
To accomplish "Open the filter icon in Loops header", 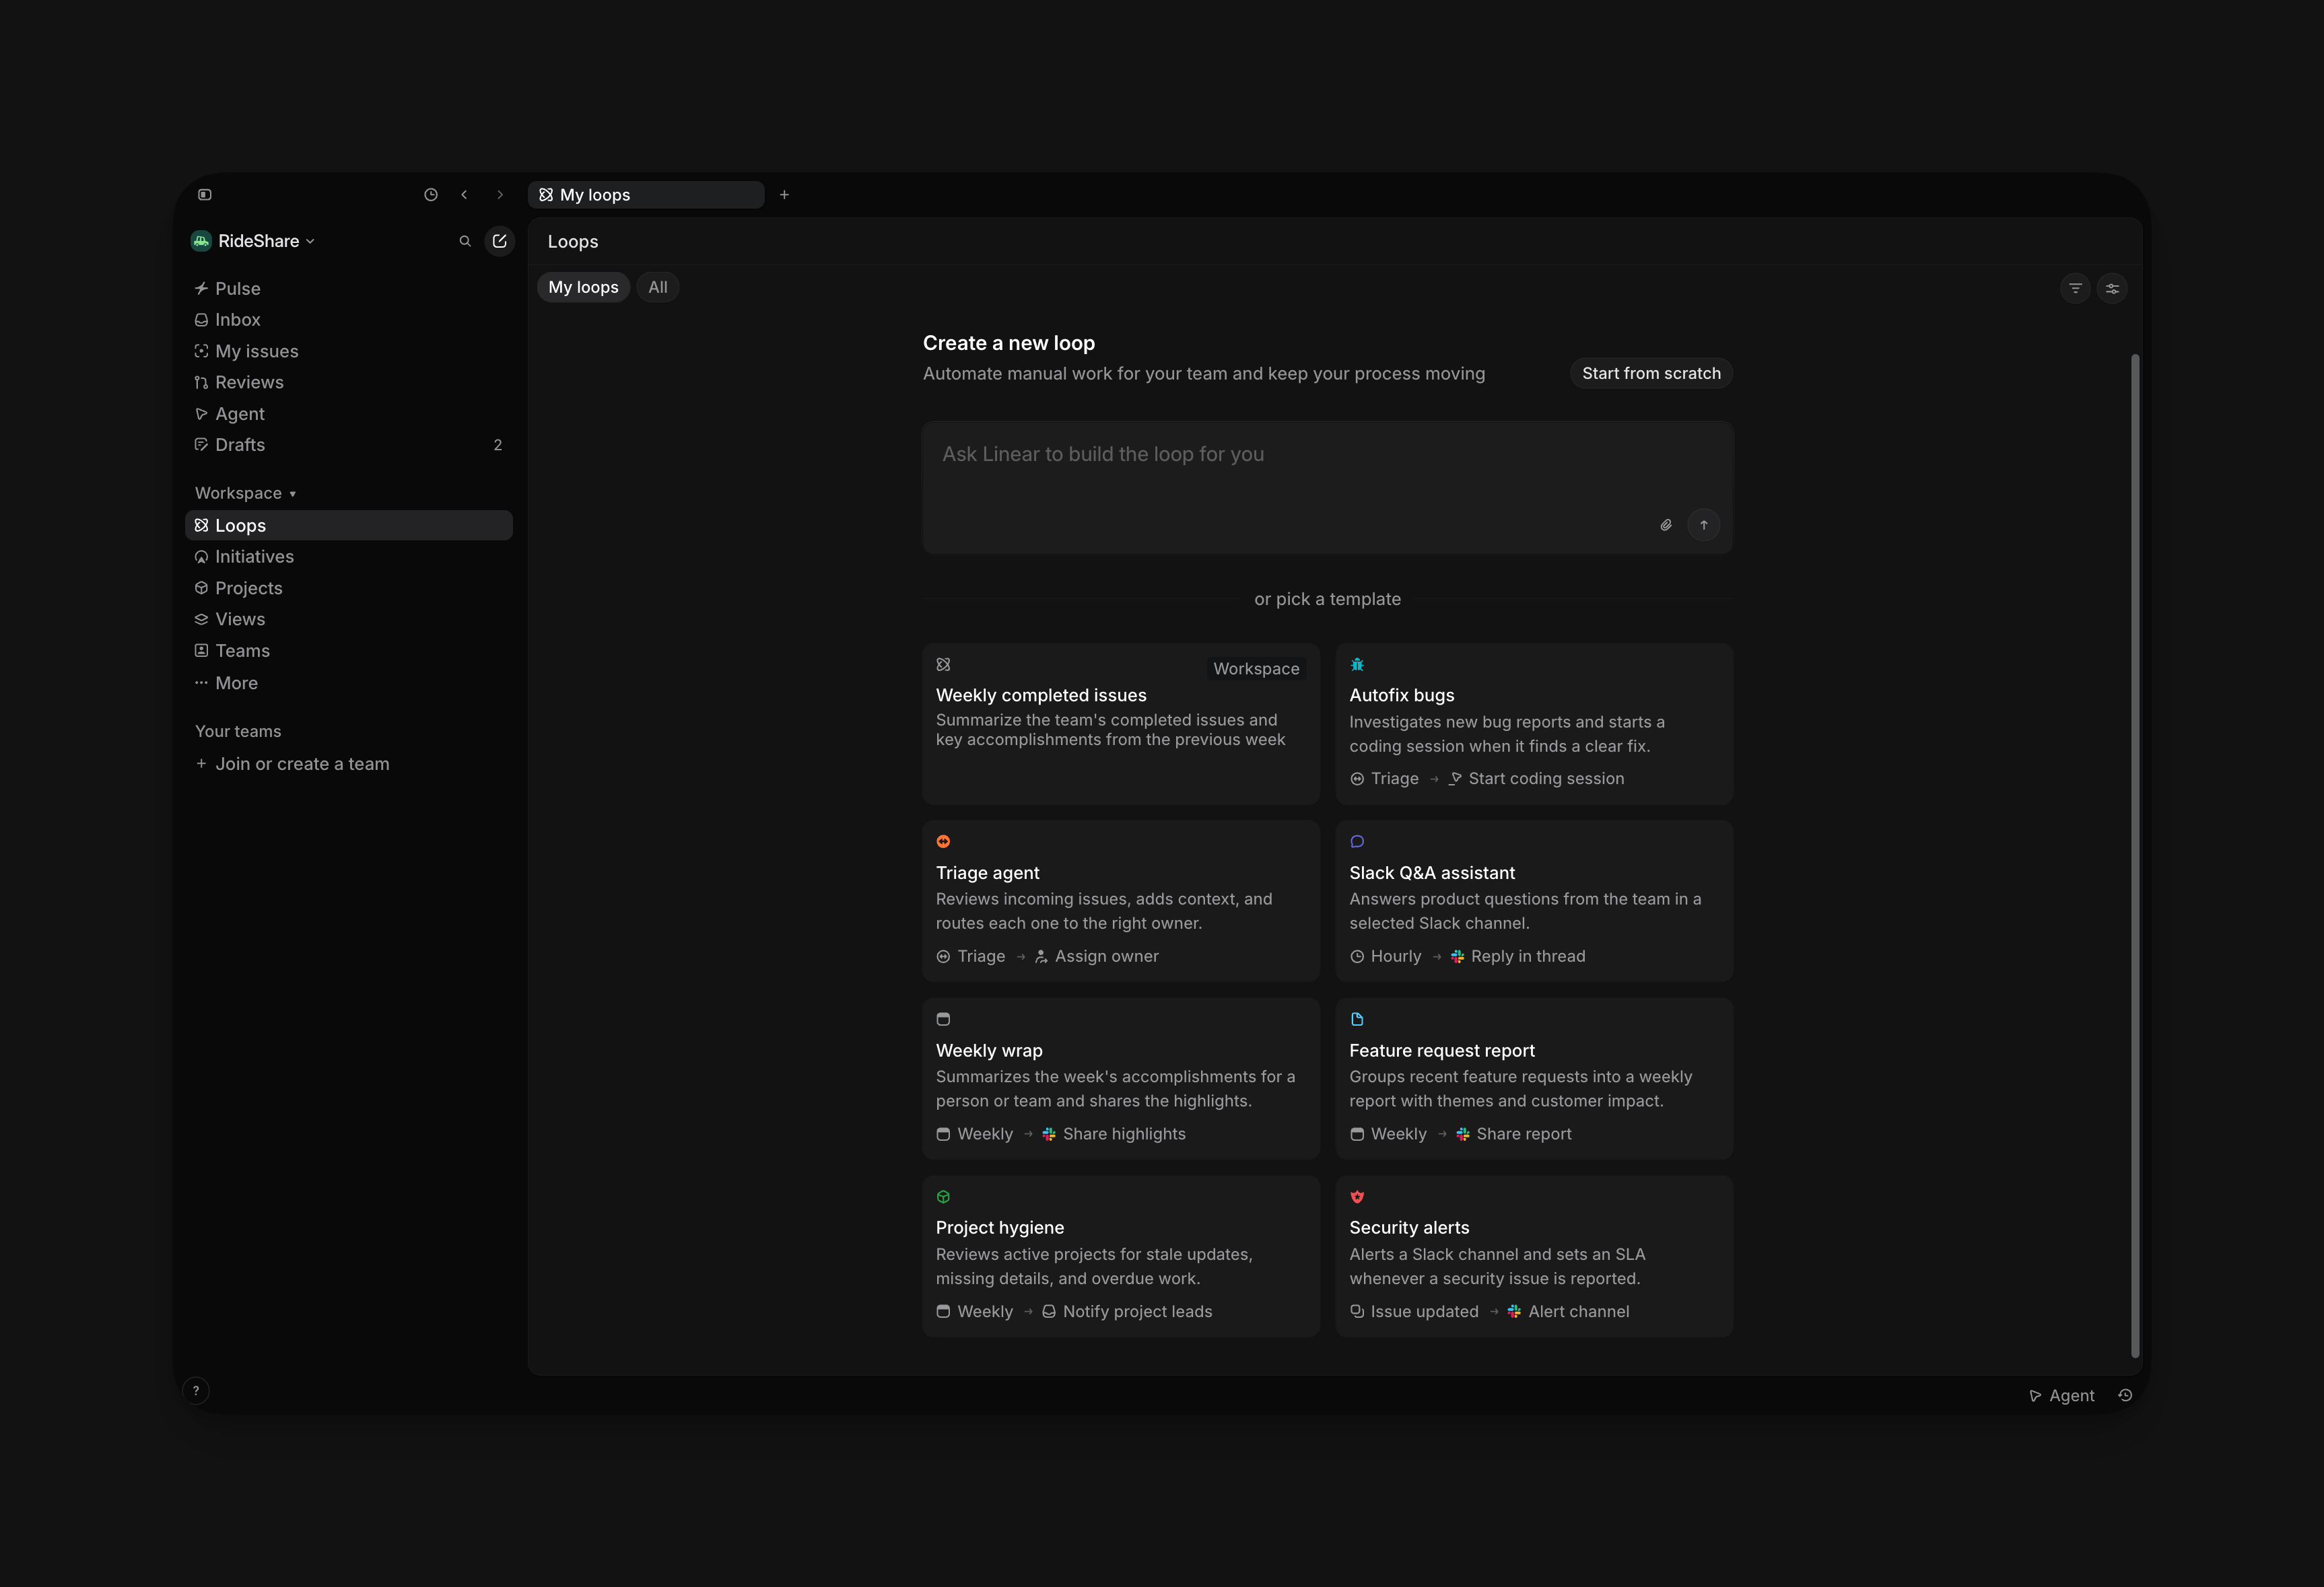I will [2076, 288].
